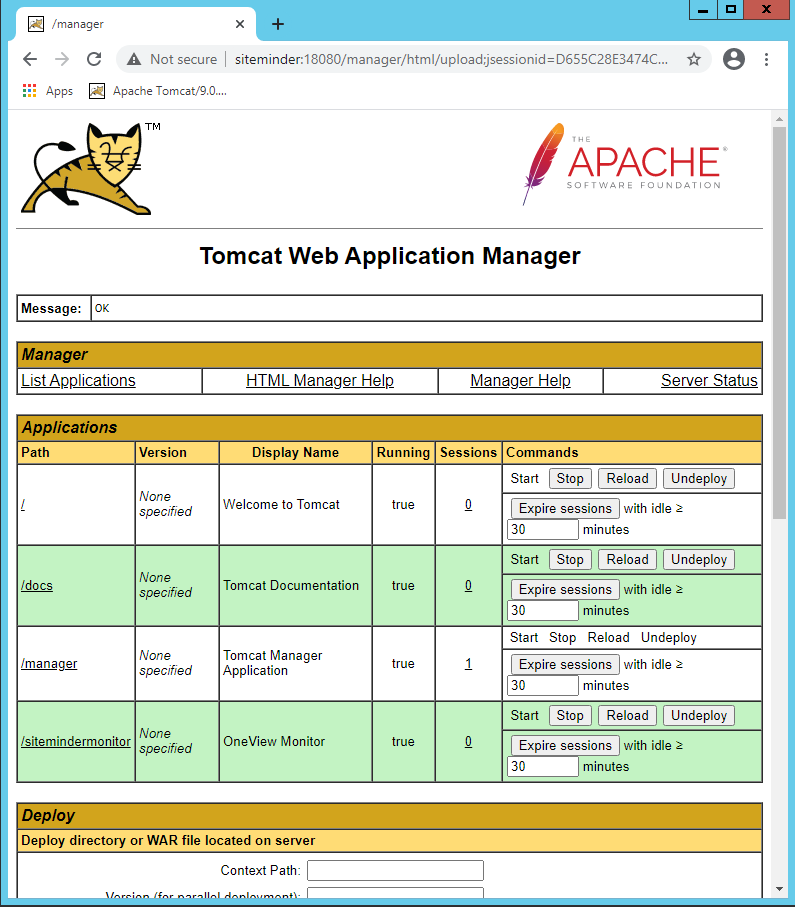This screenshot has width=795, height=907.
Task: Select the /manager browser tab
Action: [136, 24]
